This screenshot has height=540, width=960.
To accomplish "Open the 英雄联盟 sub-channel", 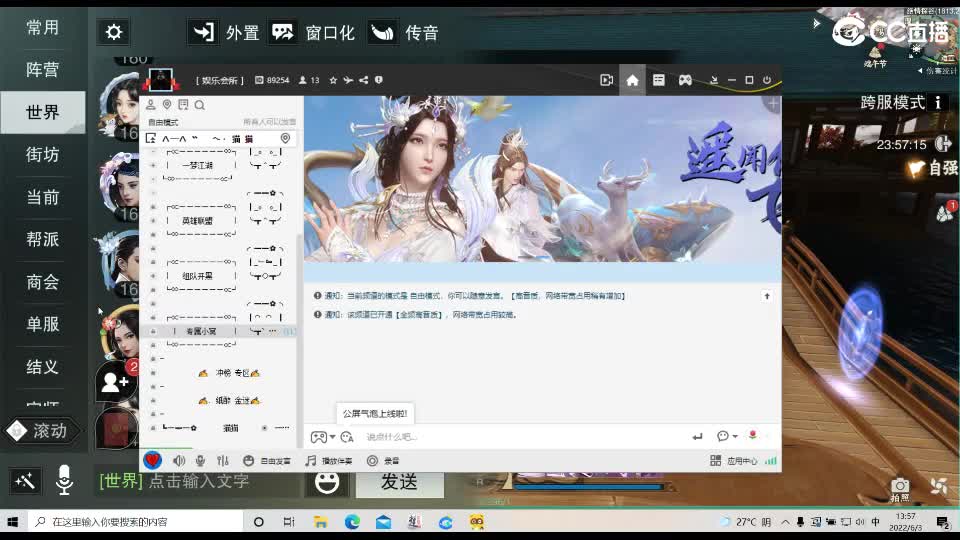I will (x=198, y=221).
